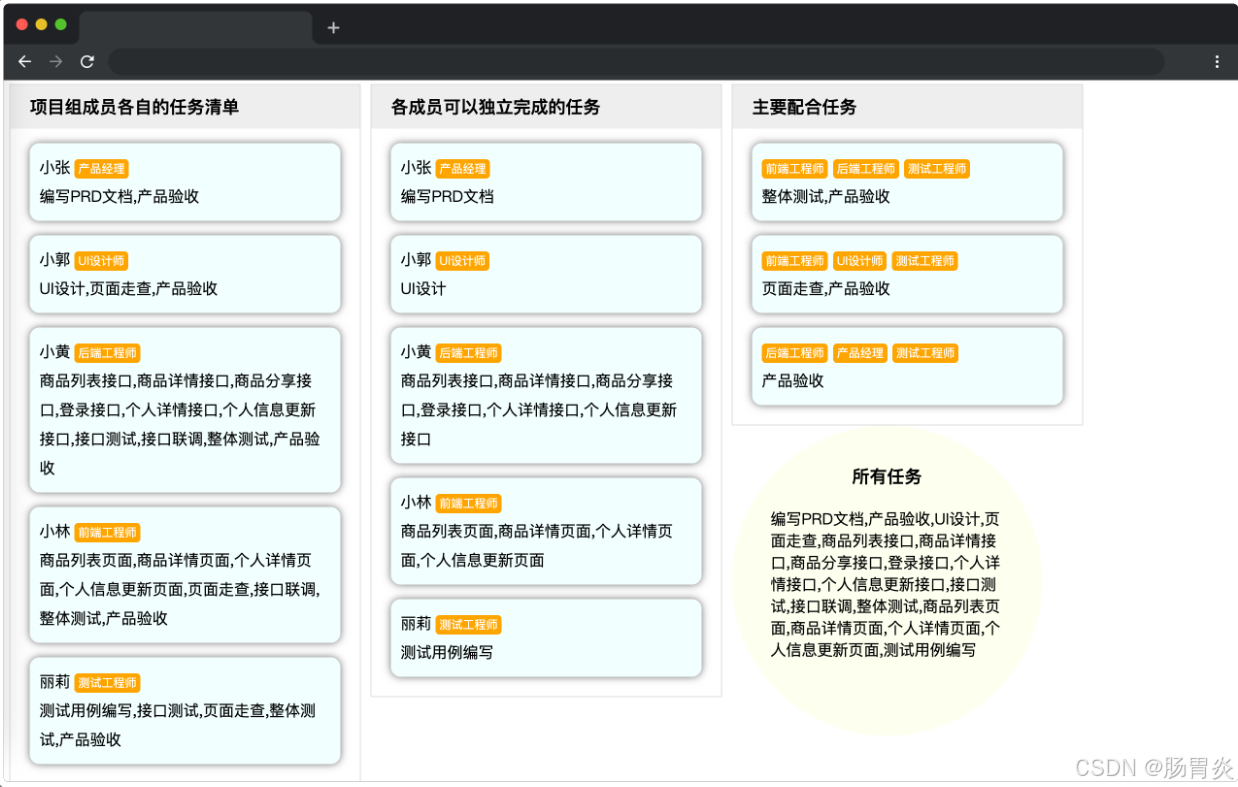Click 小黄's full task list text ending 产品验收
Image resolution: width=1238 pixels, height=787 pixels.
click(x=180, y=424)
